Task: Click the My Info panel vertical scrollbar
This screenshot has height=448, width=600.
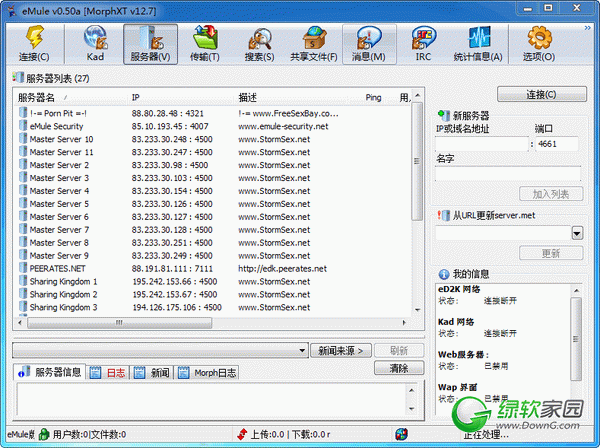Action: point(576,339)
